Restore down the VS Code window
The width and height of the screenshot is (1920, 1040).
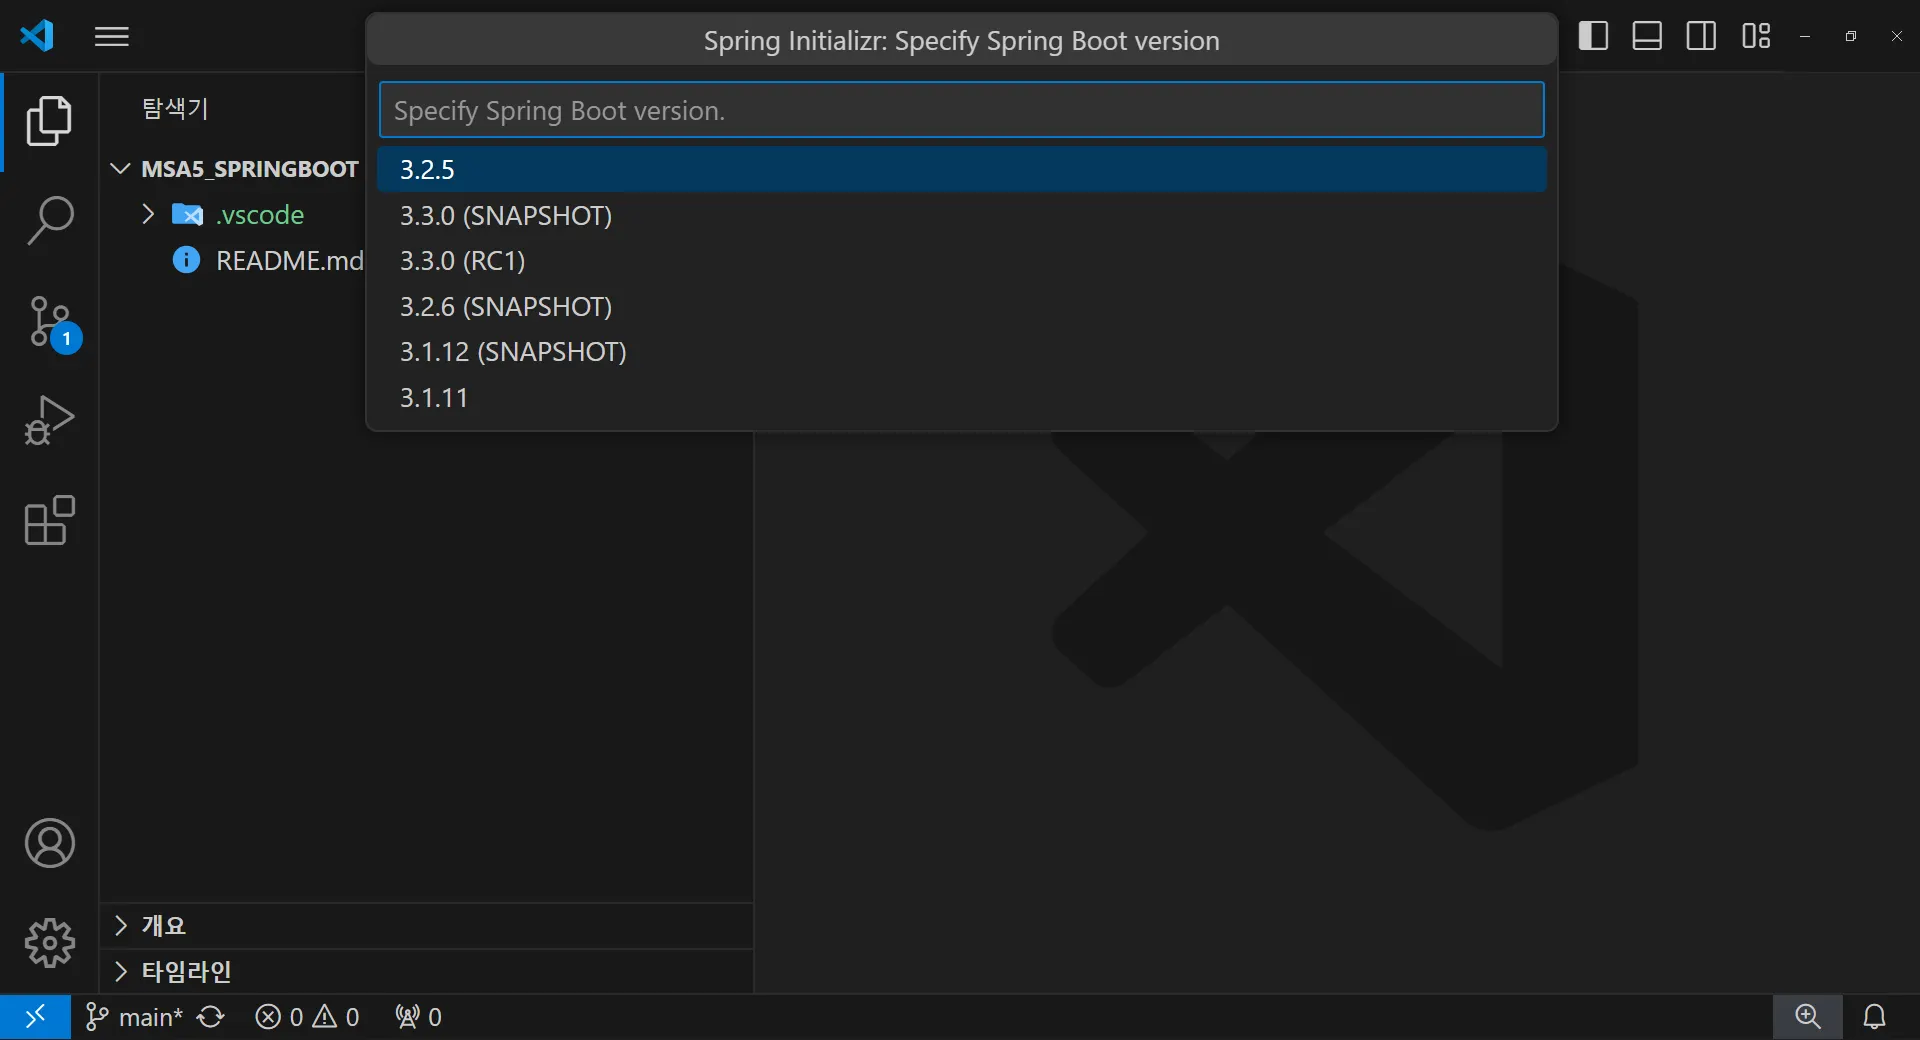[x=1851, y=36]
